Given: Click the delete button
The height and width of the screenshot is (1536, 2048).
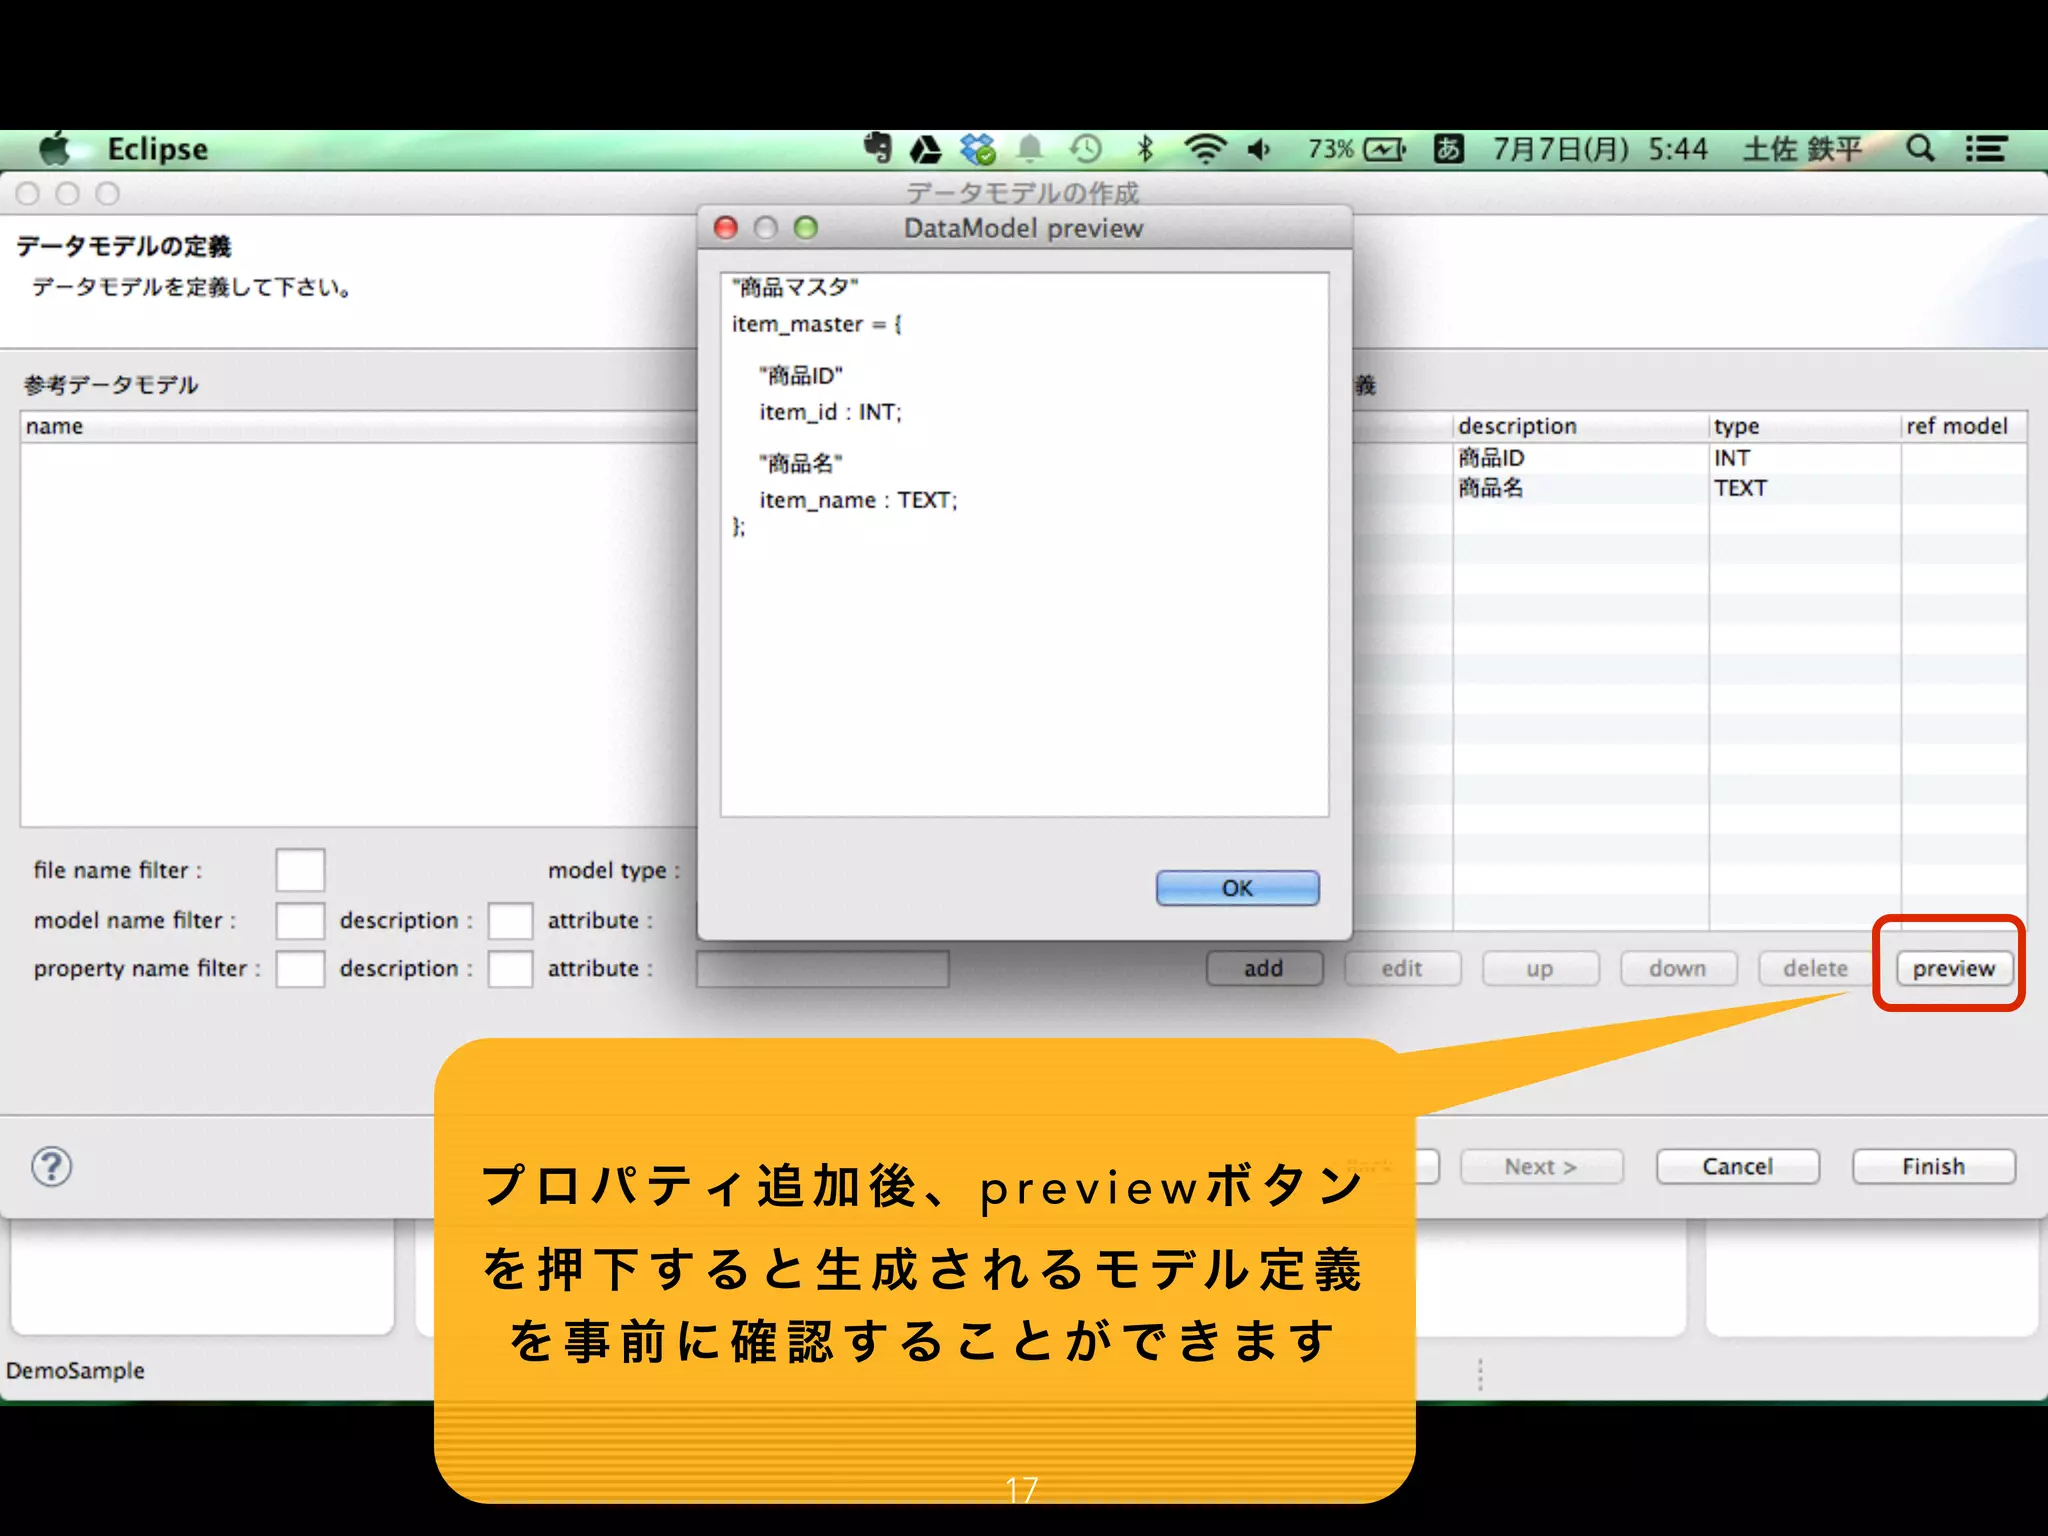Looking at the screenshot, I should [x=1816, y=968].
